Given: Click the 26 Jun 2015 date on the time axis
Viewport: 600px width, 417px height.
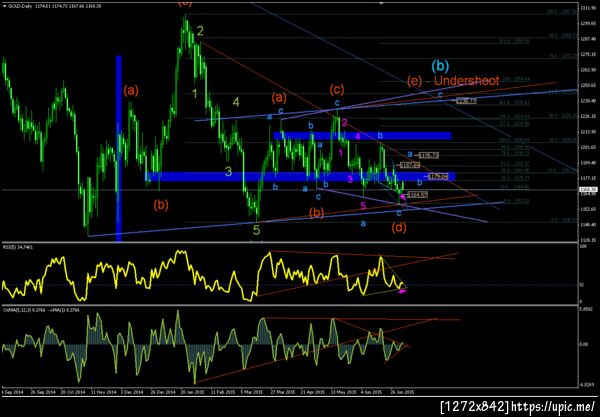Looking at the screenshot, I should (401, 392).
